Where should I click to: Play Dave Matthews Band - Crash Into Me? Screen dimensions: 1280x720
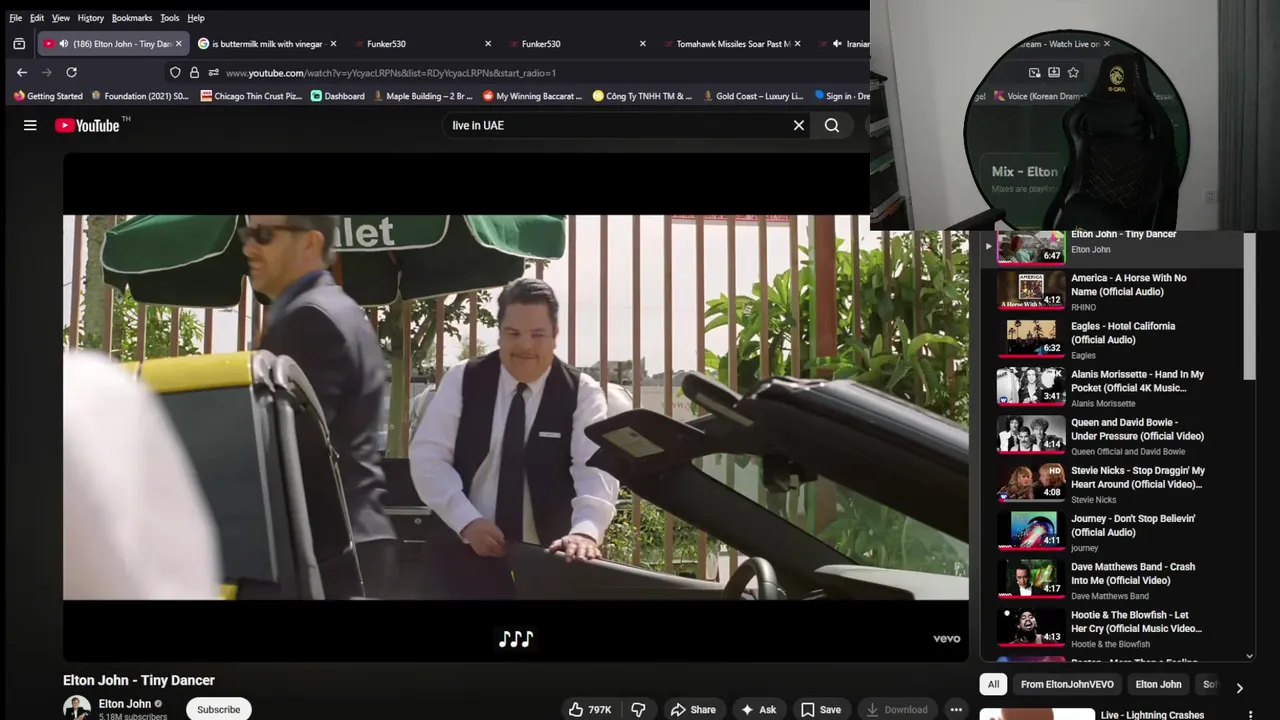[x=1111, y=580]
